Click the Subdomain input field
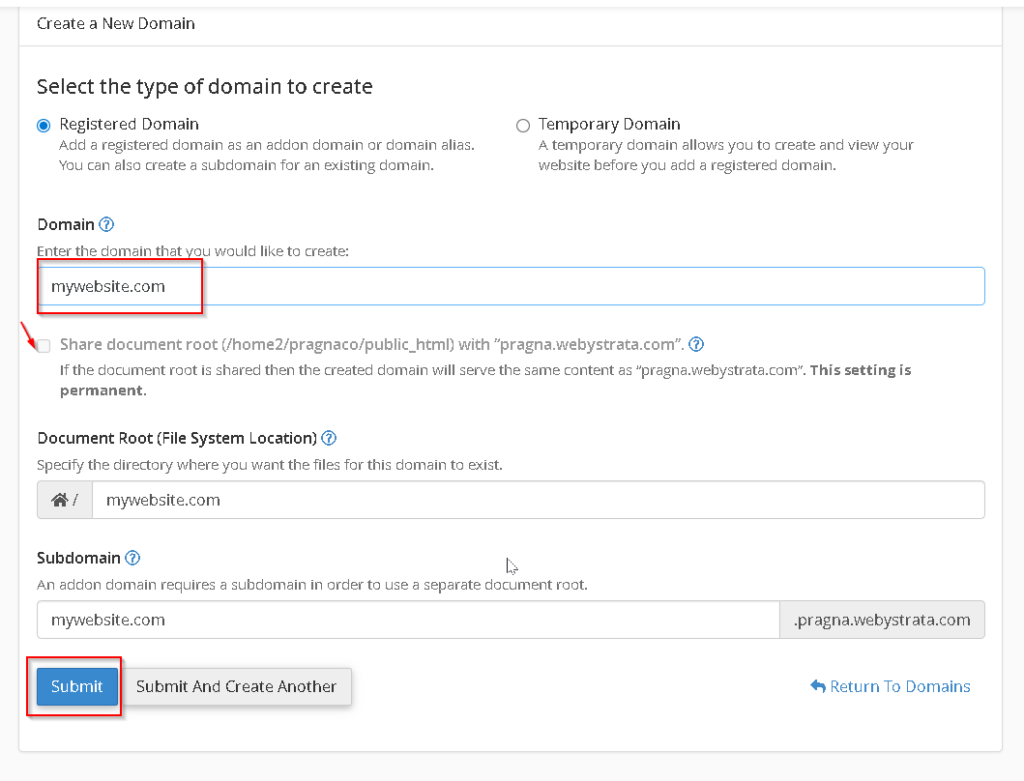 [x=408, y=620]
